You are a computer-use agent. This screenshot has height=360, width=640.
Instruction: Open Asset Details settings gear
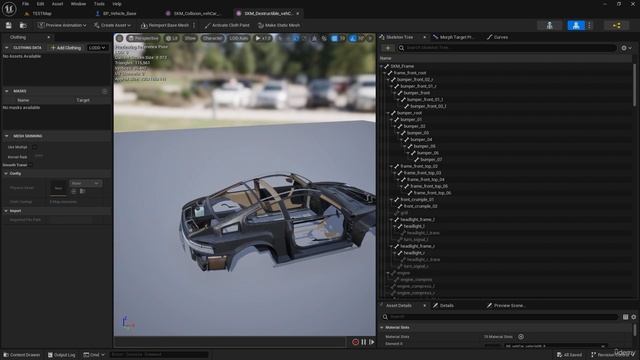(633, 317)
